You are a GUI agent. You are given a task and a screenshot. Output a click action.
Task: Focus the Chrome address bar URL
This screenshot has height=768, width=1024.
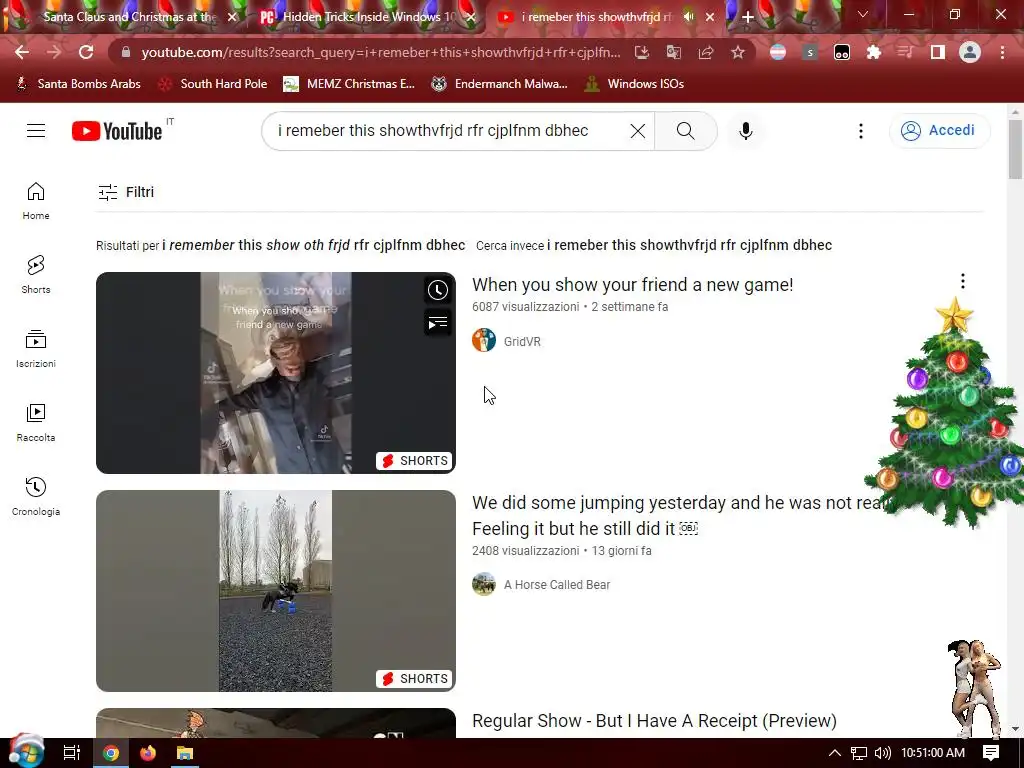coord(380,52)
